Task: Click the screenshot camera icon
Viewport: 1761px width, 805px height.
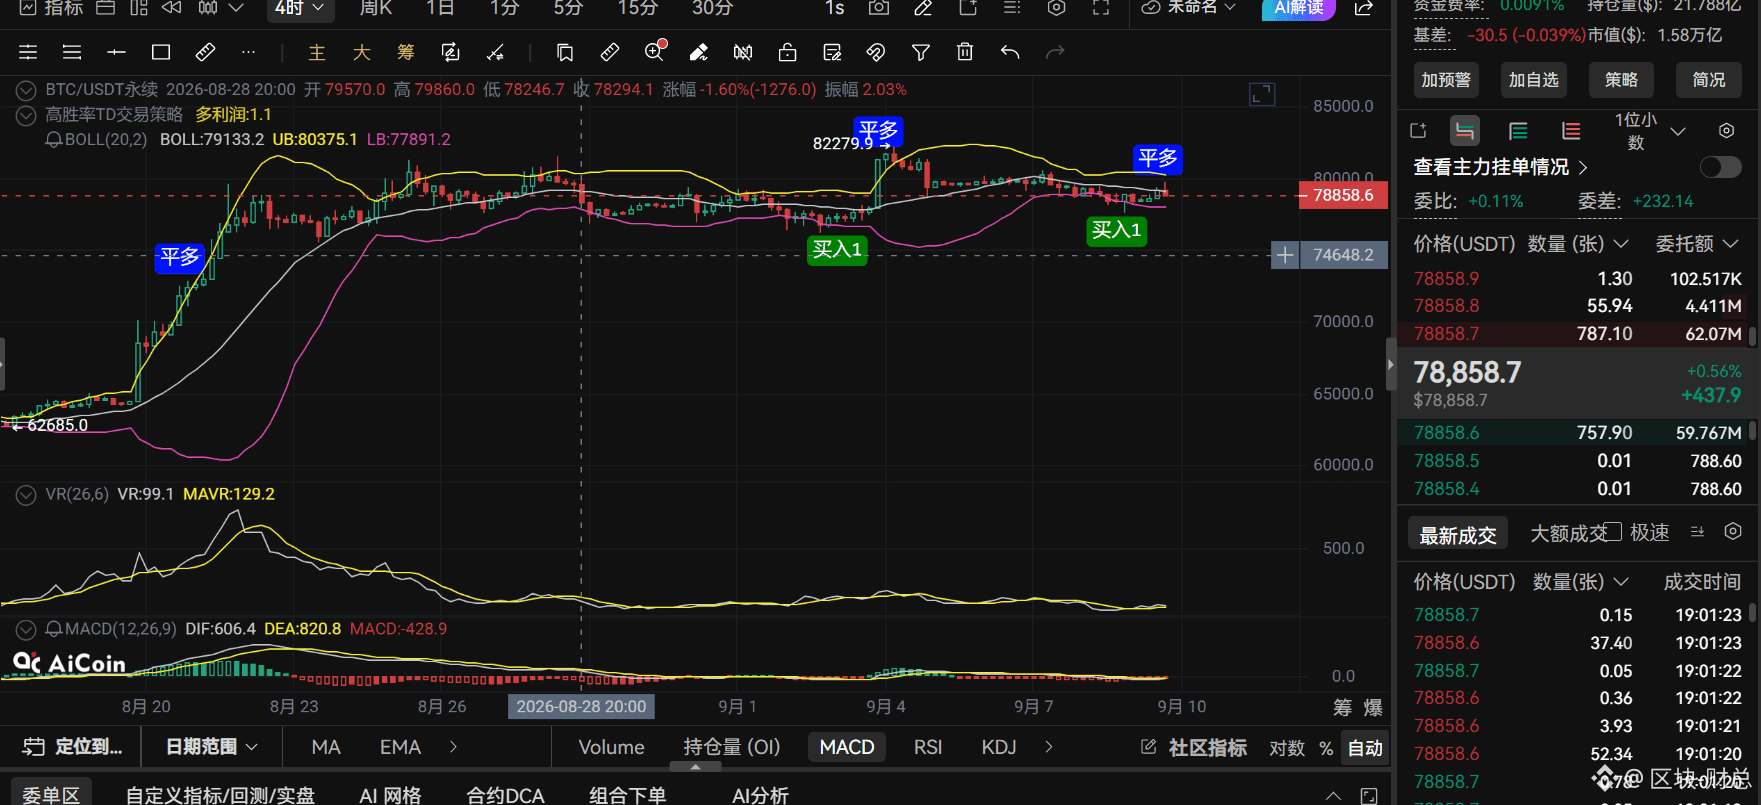Action: [x=878, y=8]
